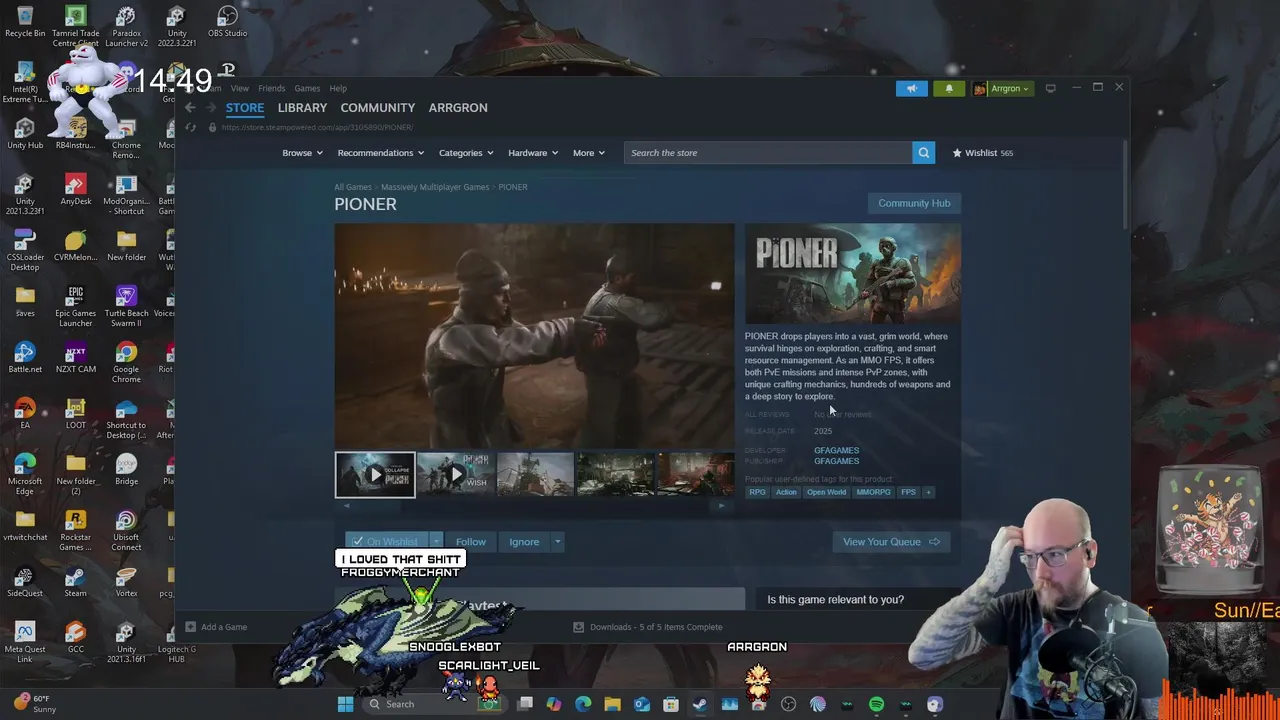
Task: Open OBS Studio desktop shortcut
Action: [x=227, y=22]
